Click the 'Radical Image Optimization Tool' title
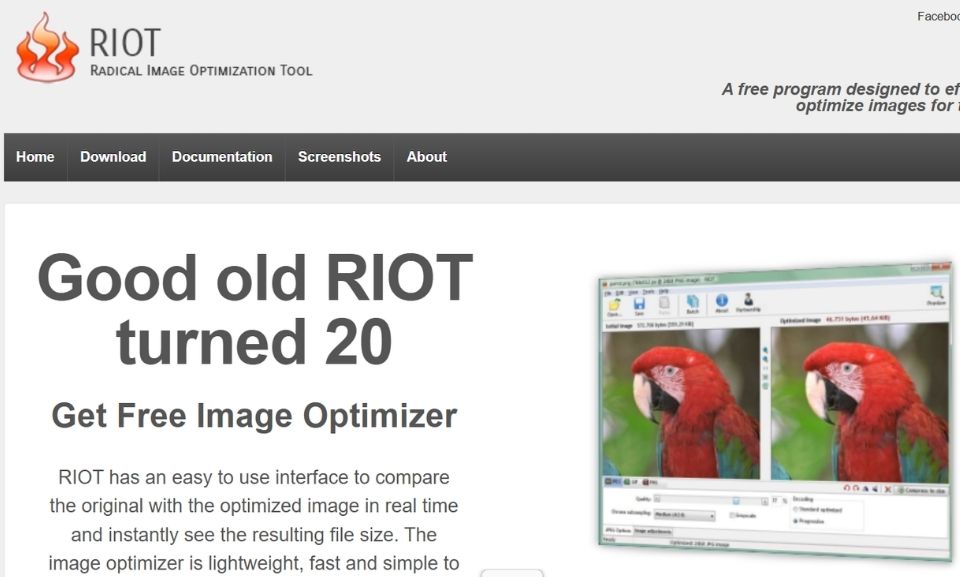This screenshot has height=577, width=960. pos(201,70)
